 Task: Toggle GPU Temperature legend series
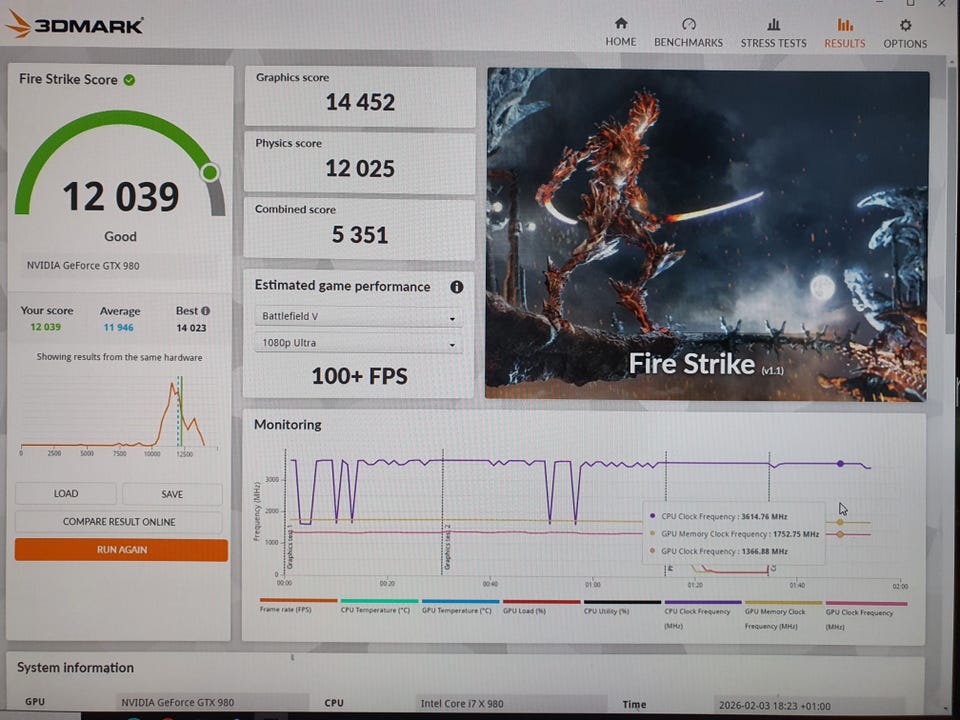click(460, 606)
